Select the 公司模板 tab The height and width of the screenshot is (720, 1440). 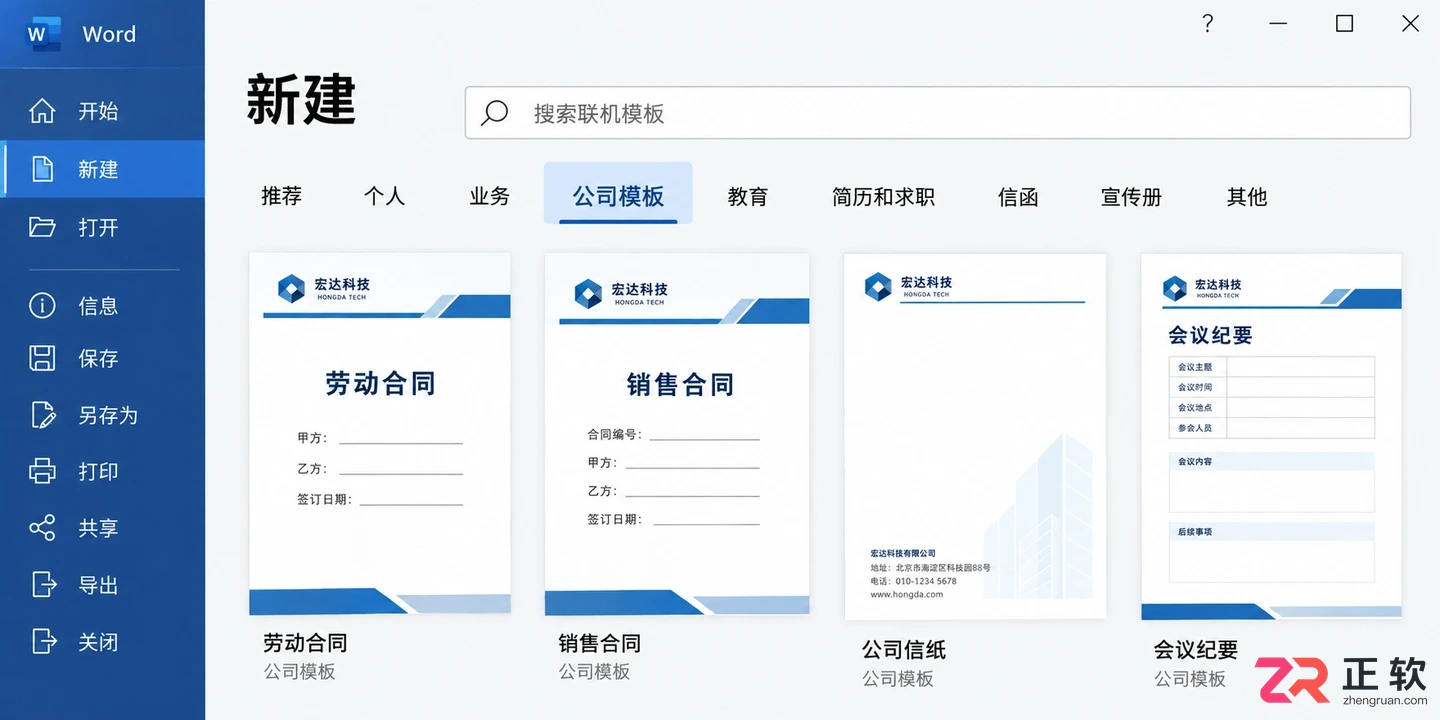(x=618, y=195)
